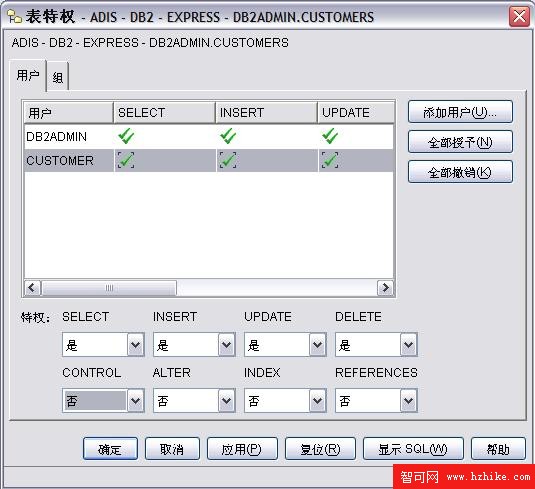Open the INSERT privilege dropdown
The width and height of the screenshot is (535, 489).
(x=227, y=345)
